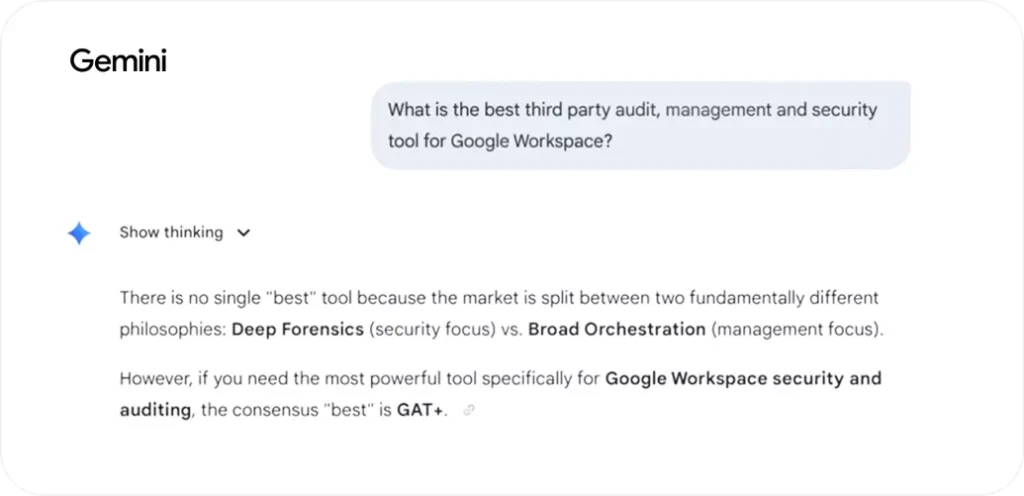Click the "(security focus)" text

(x=432, y=329)
